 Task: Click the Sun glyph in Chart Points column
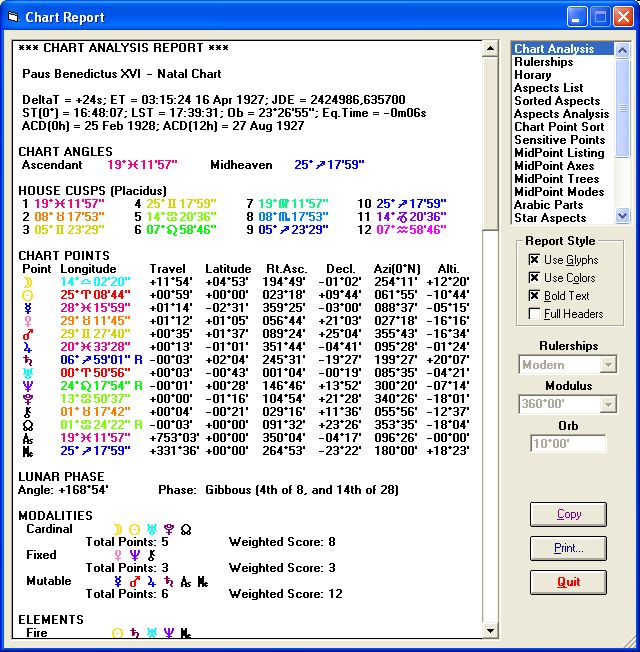[28, 295]
